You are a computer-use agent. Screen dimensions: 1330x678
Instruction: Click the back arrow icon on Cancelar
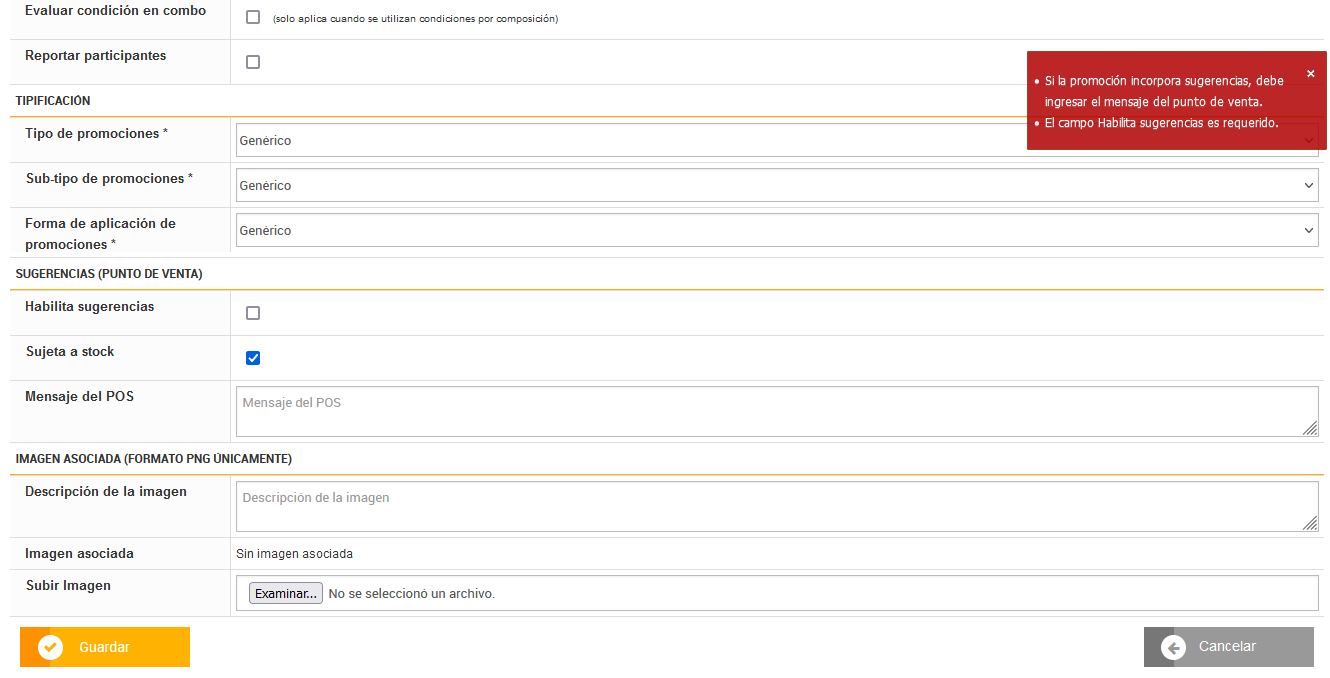[x=1173, y=647]
